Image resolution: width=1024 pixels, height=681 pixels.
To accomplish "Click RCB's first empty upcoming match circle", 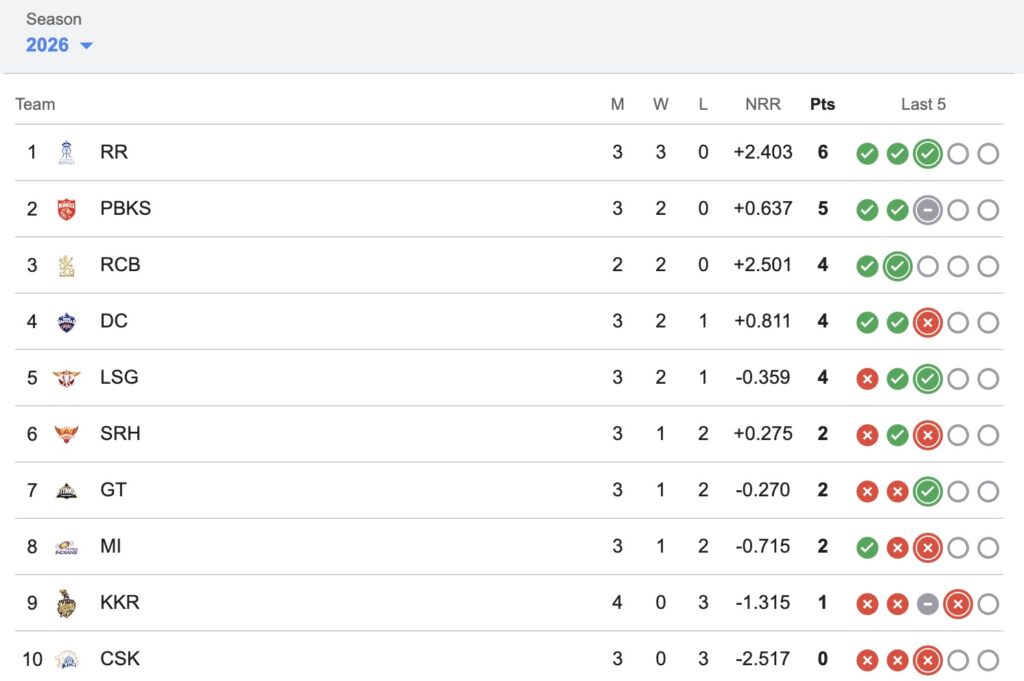I will [928, 266].
